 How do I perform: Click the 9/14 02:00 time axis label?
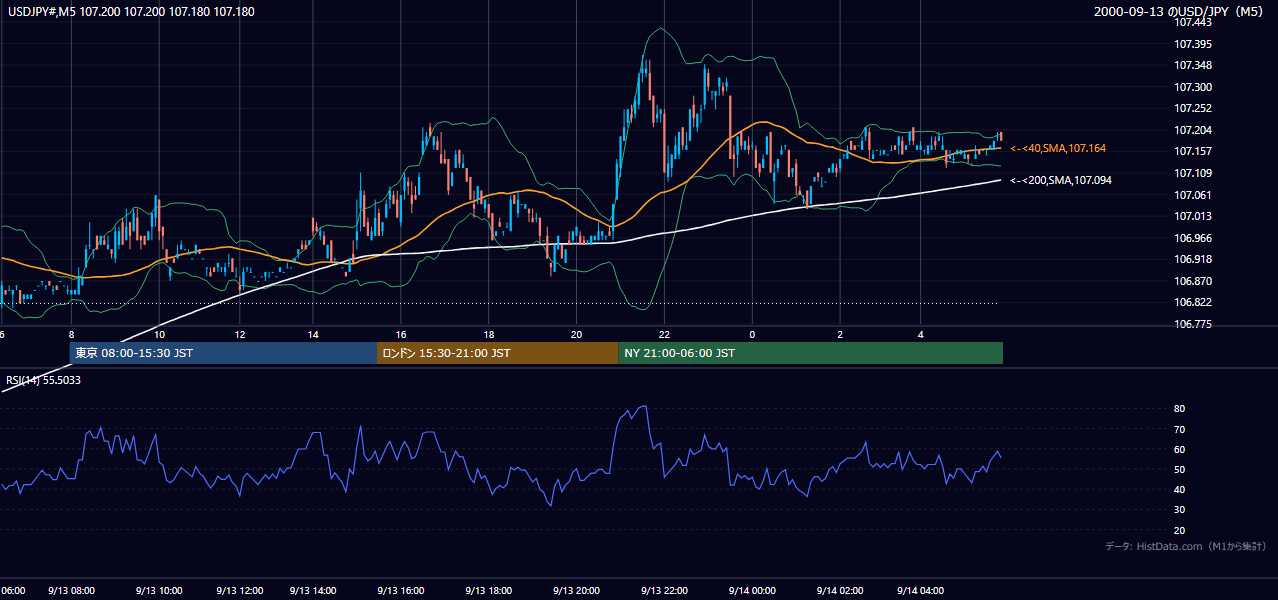(x=840, y=591)
